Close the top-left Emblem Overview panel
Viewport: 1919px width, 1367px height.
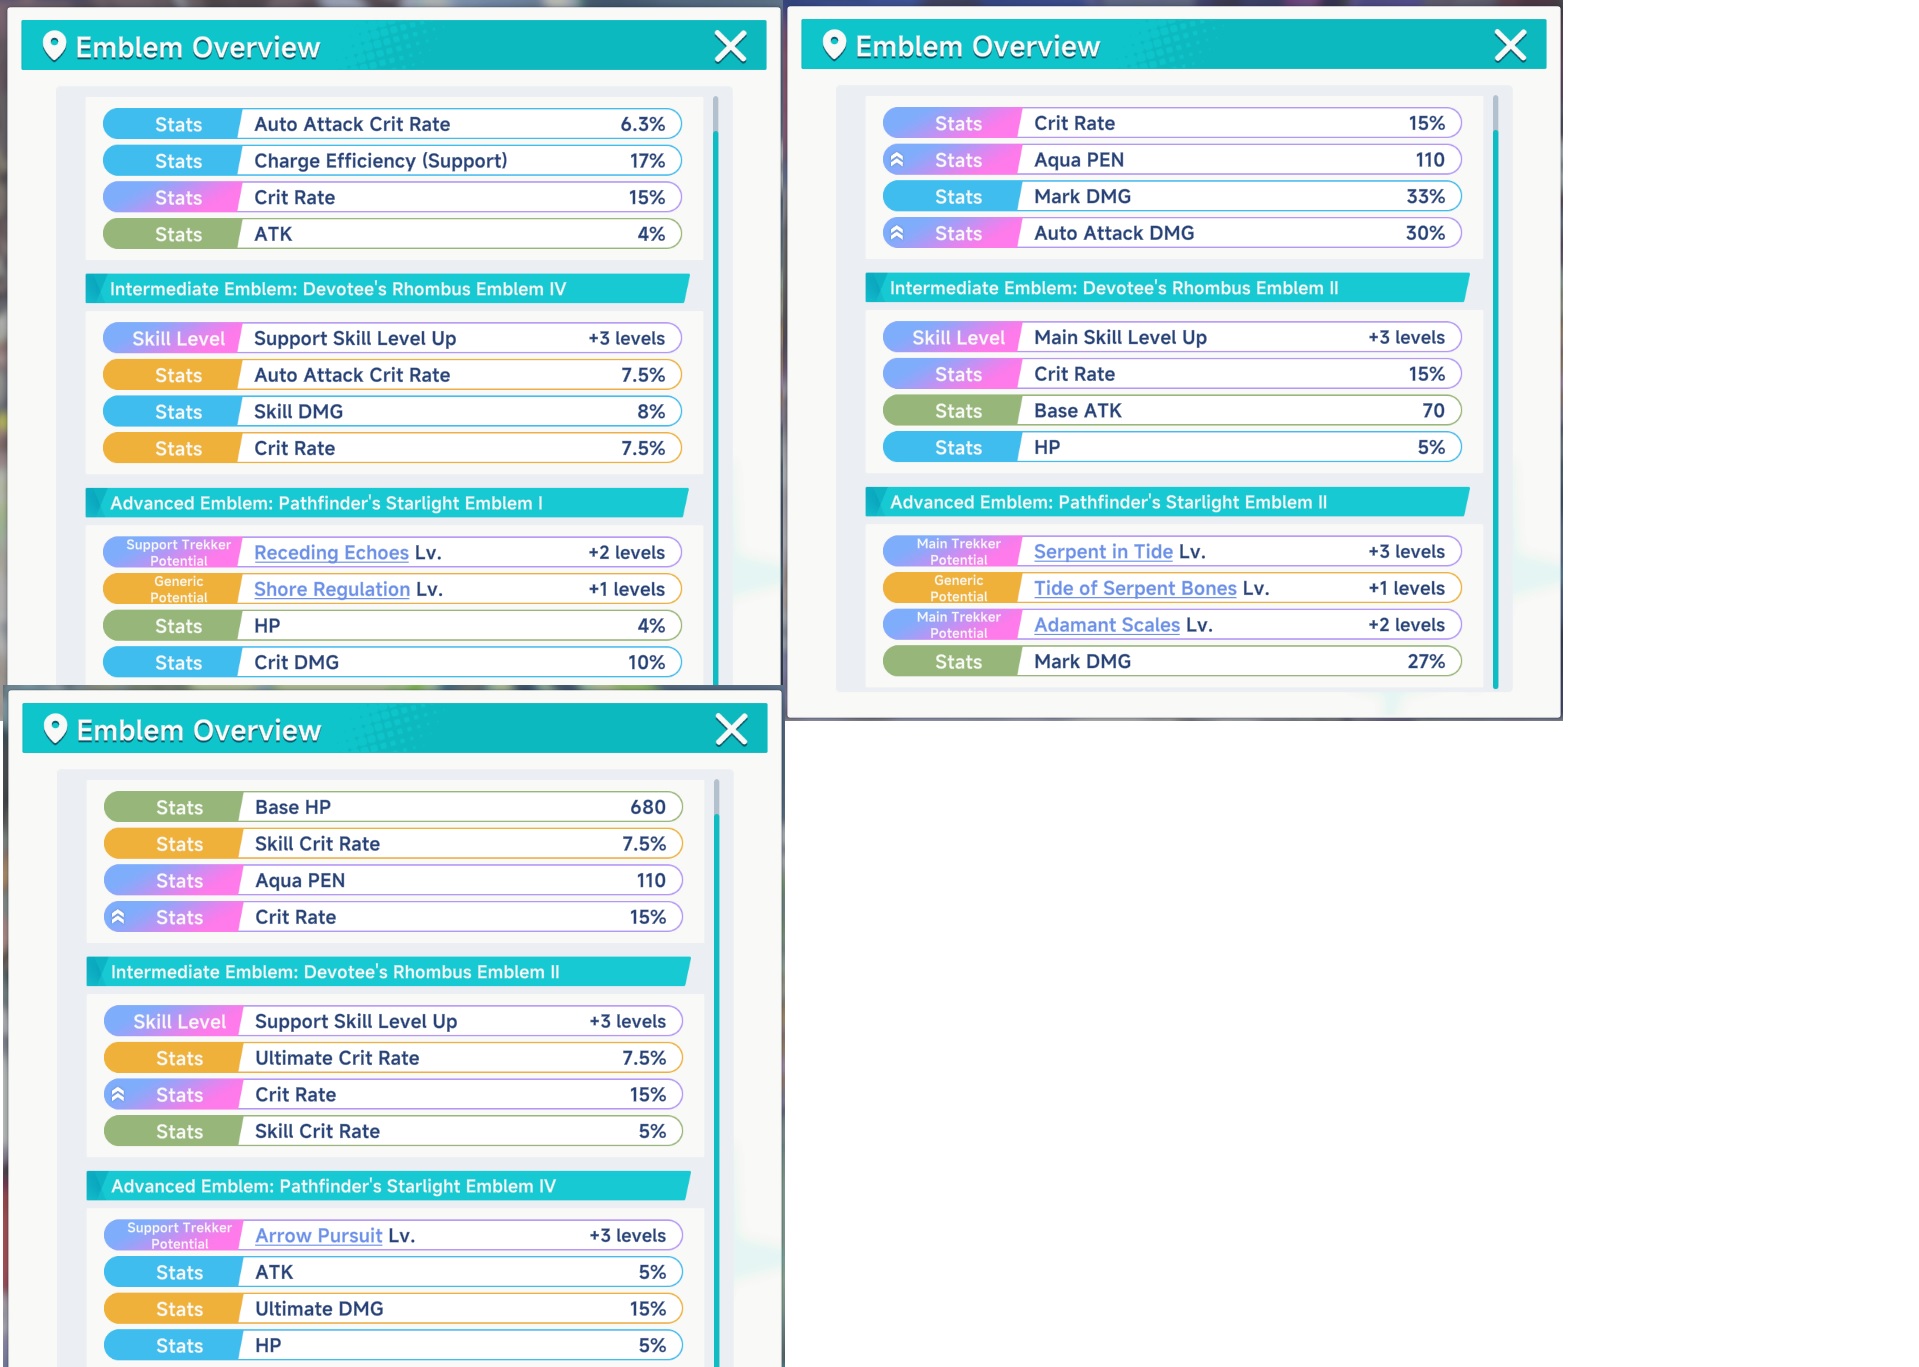click(731, 46)
